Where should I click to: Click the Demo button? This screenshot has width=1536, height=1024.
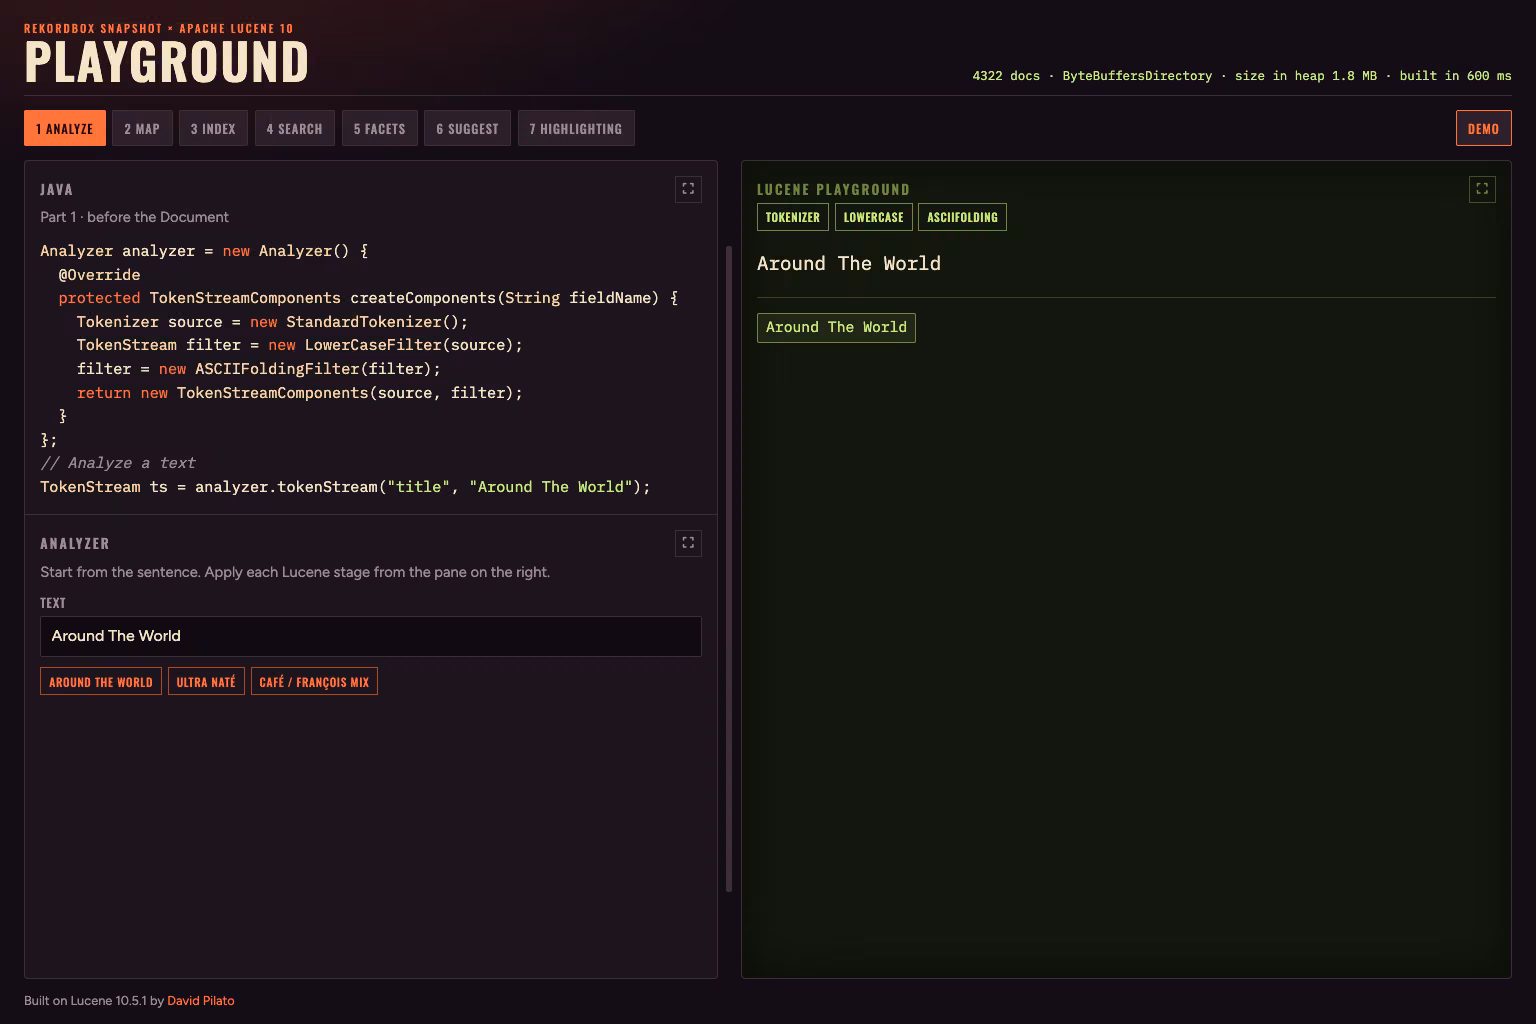(x=1483, y=128)
